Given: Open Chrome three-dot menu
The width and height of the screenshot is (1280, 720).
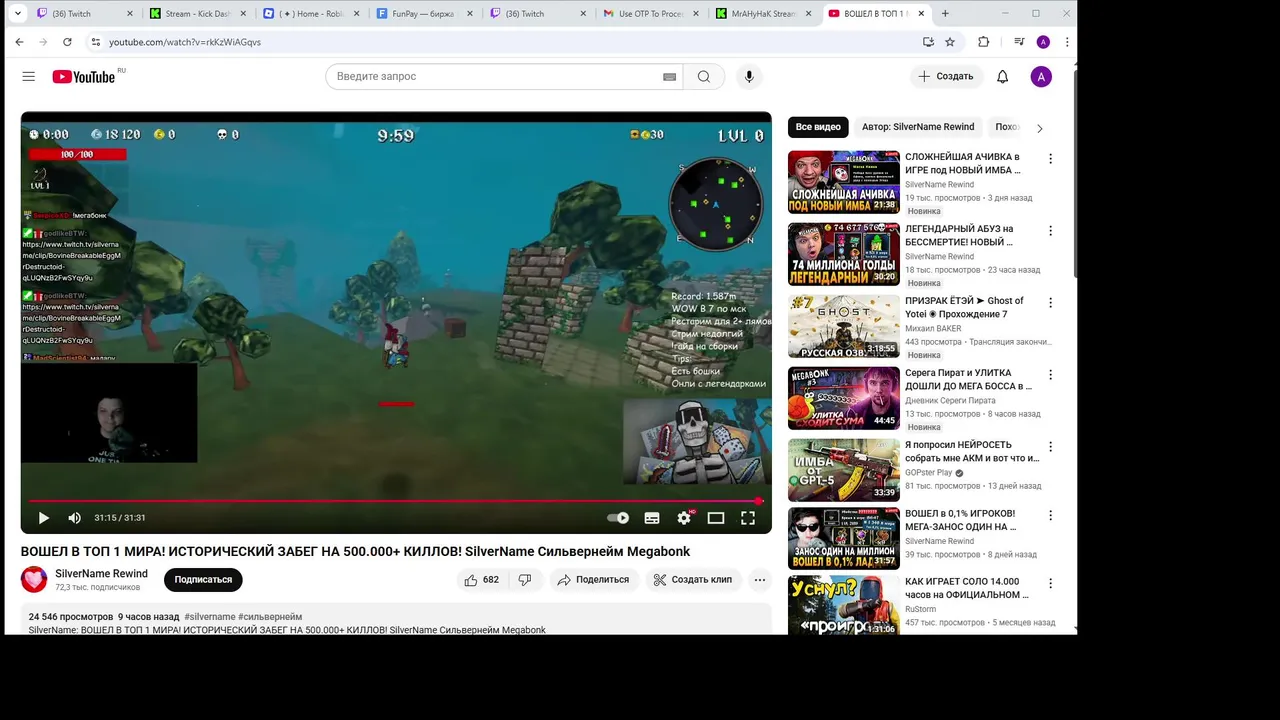Looking at the screenshot, I should [x=1067, y=42].
